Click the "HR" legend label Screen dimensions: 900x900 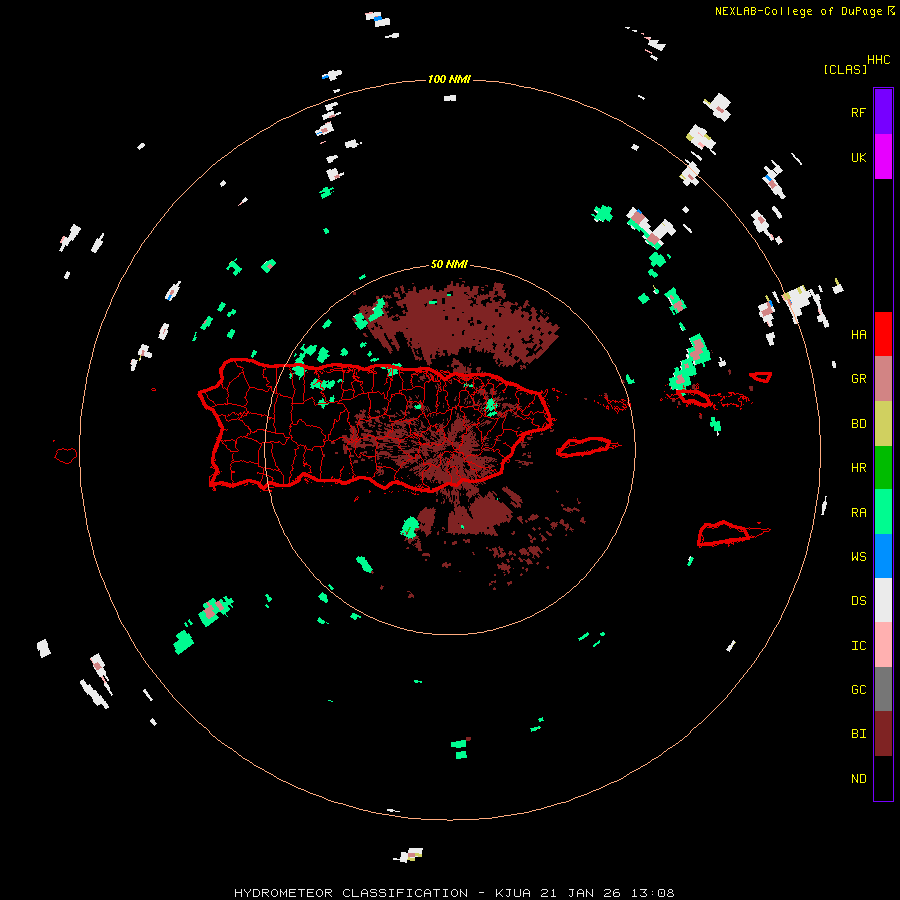(858, 468)
